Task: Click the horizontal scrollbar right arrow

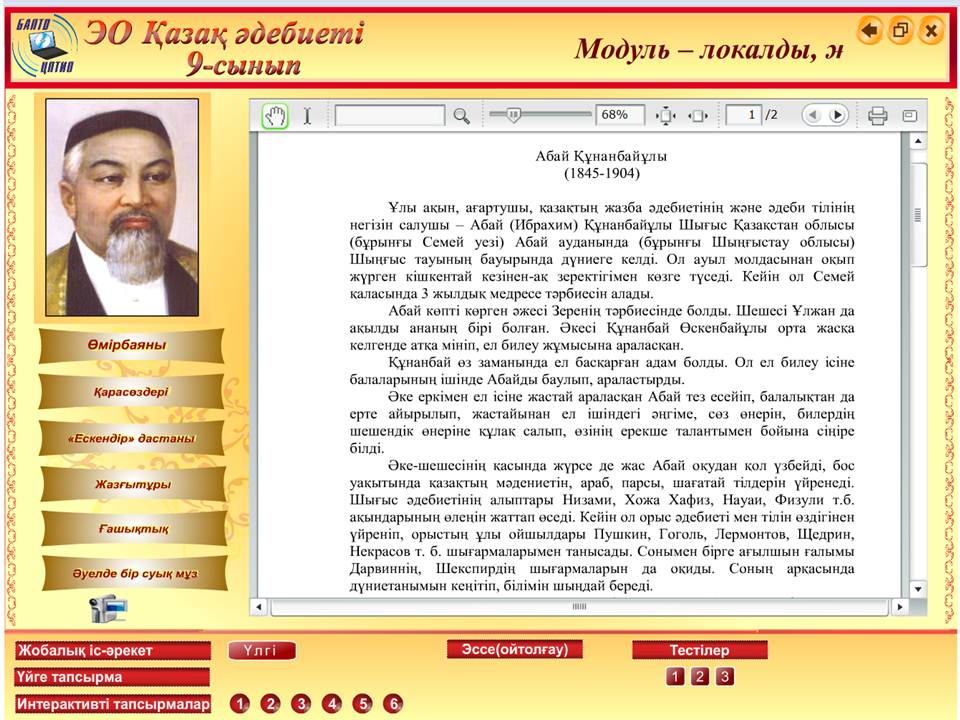Action: 899,607
